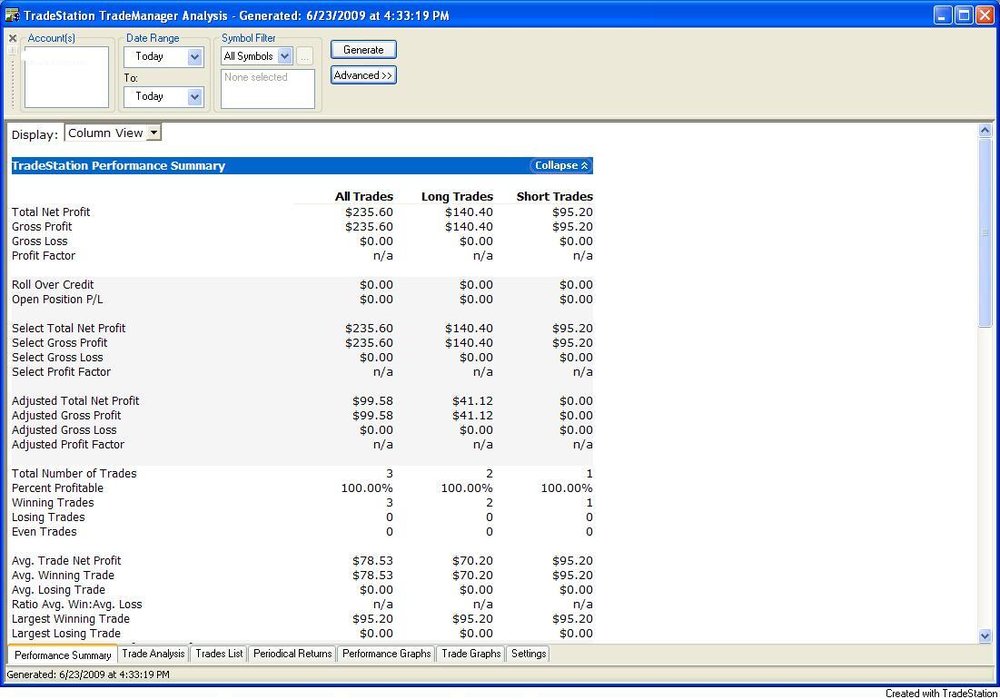Click the scrollbar down arrow of the report
1000x699 pixels.
(985, 636)
